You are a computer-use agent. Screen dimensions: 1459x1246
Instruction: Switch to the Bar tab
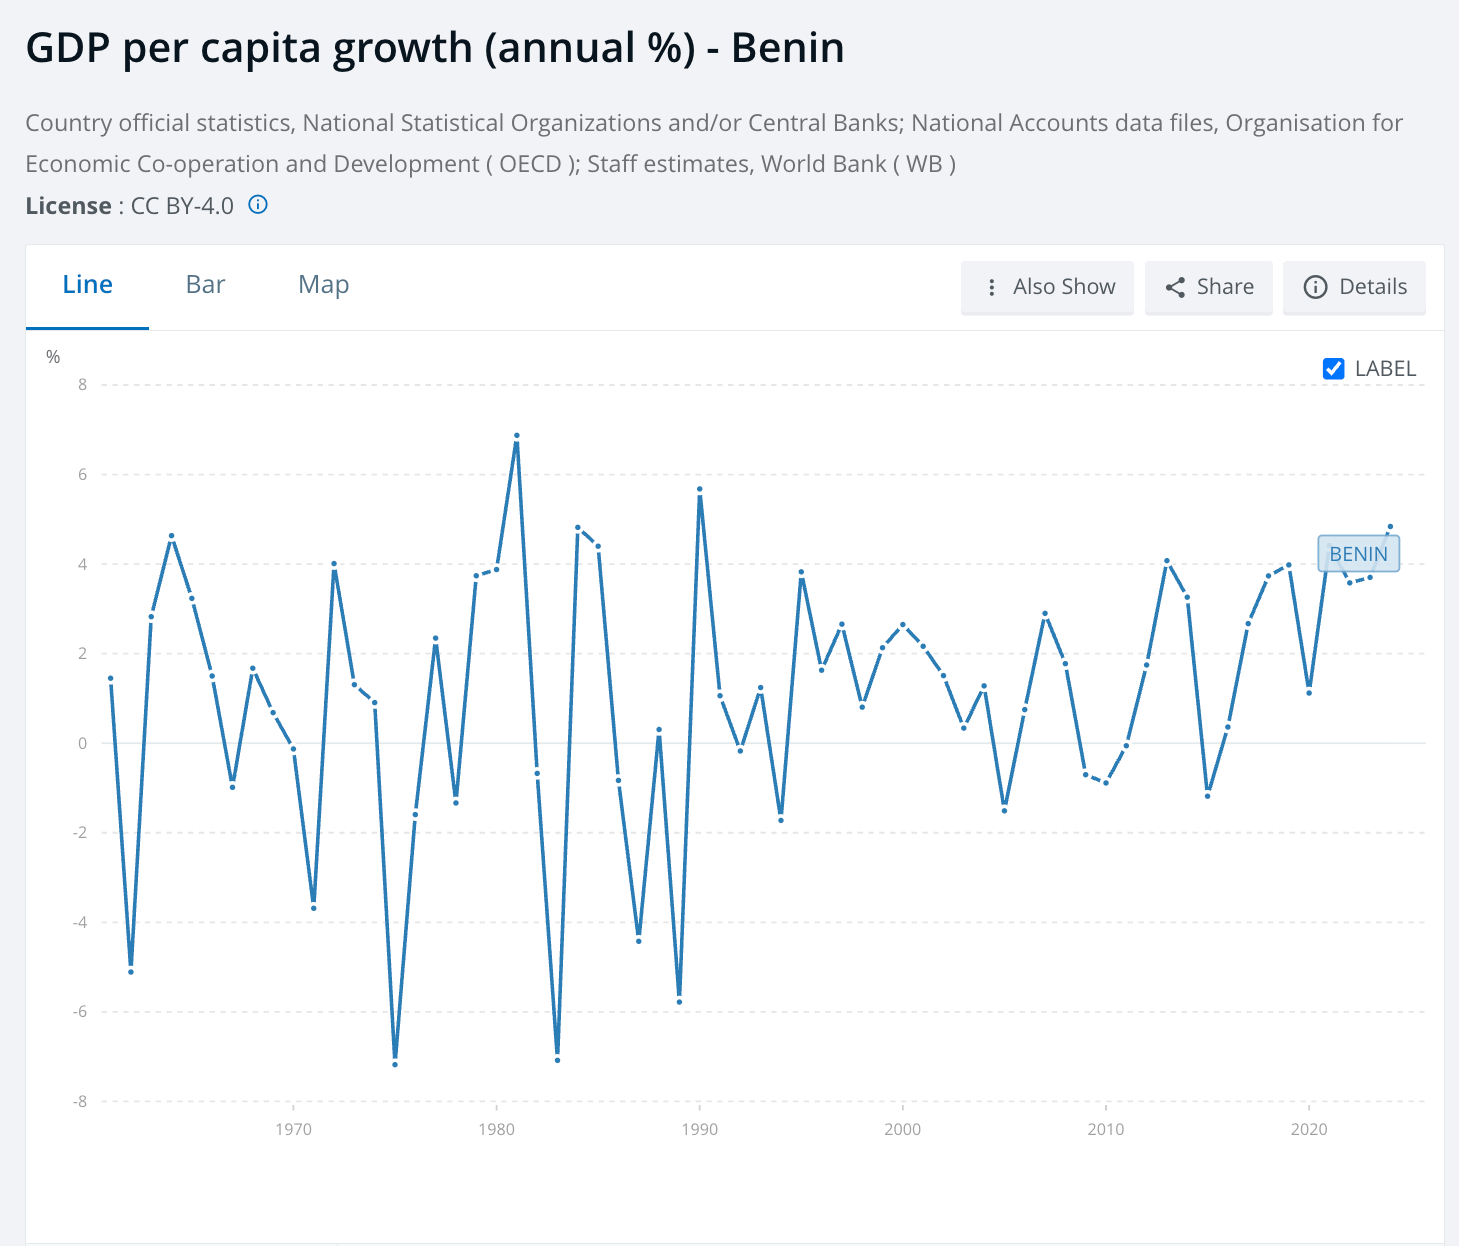[205, 285]
